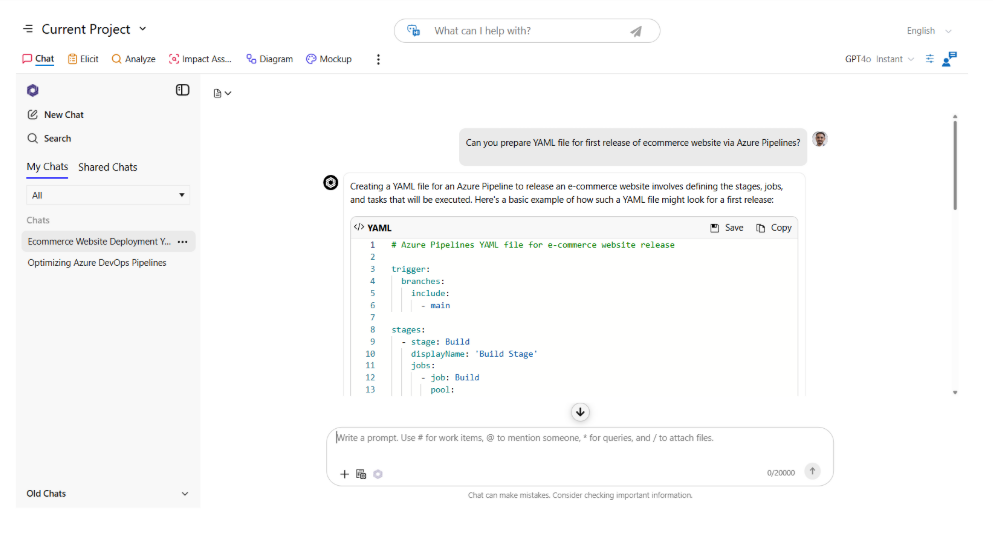Open options for Ecommerce Website Deployment chat
The width and height of the screenshot is (1007, 533).
(182, 242)
